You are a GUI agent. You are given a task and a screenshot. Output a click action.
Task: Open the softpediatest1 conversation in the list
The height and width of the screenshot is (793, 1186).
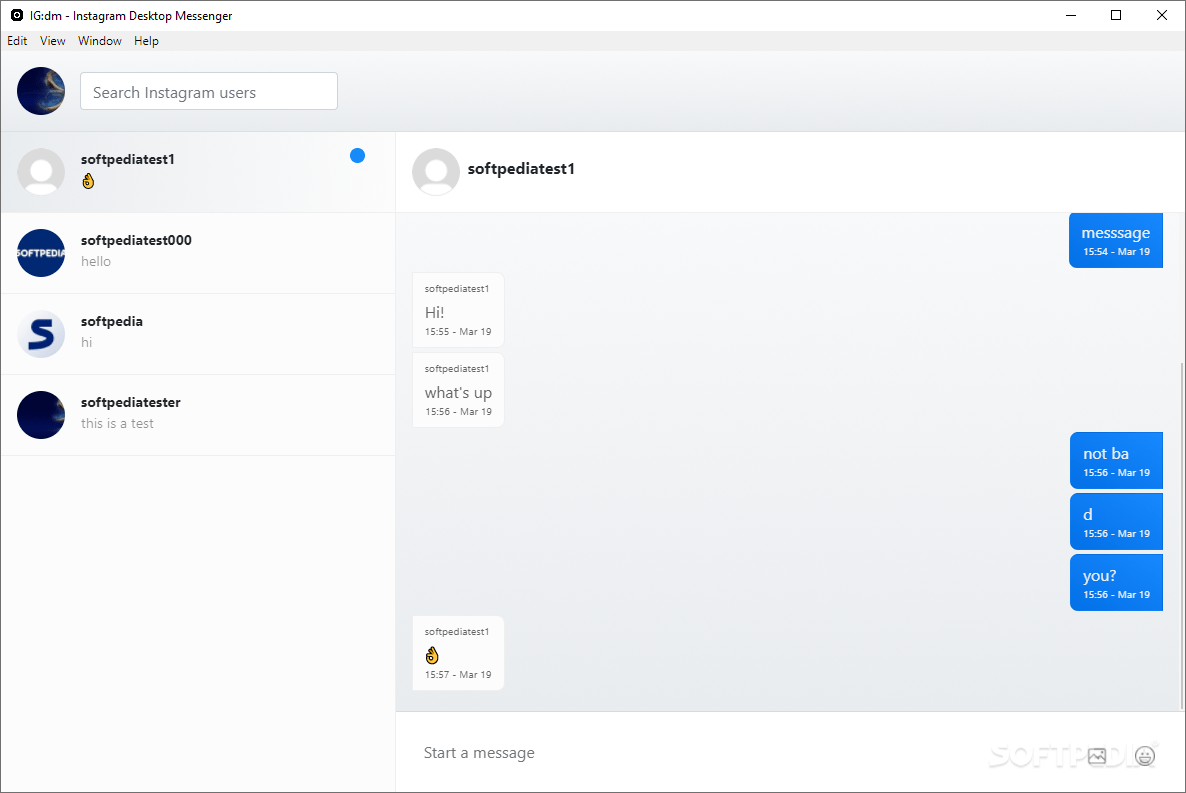coord(198,172)
